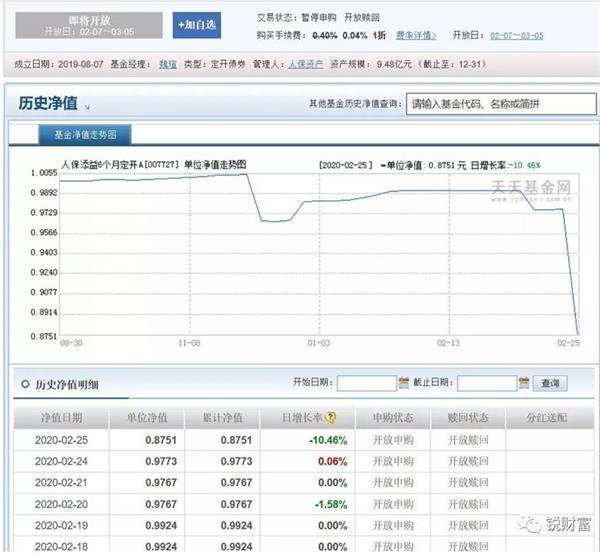Click the 查询 query button

[550, 383]
